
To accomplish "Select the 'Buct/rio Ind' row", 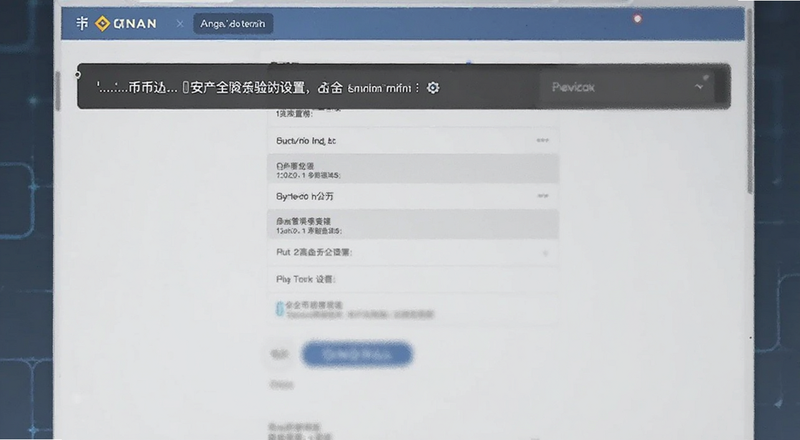I will pyautogui.click(x=413, y=140).
